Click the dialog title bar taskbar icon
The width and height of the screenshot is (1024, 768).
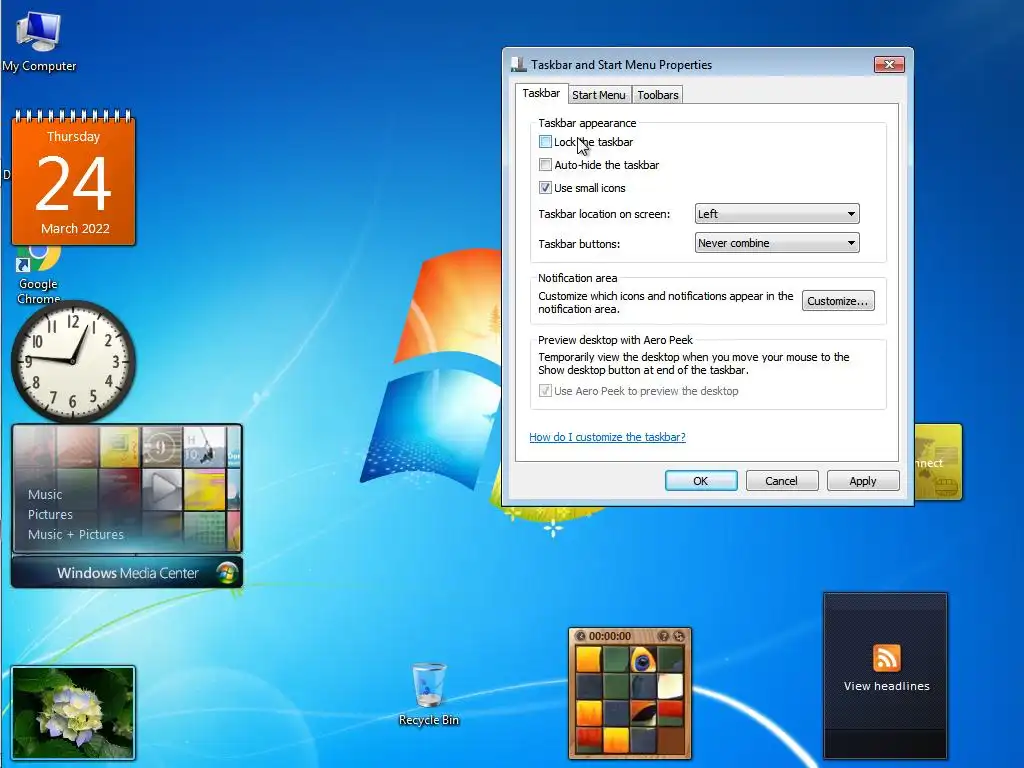pos(519,64)
